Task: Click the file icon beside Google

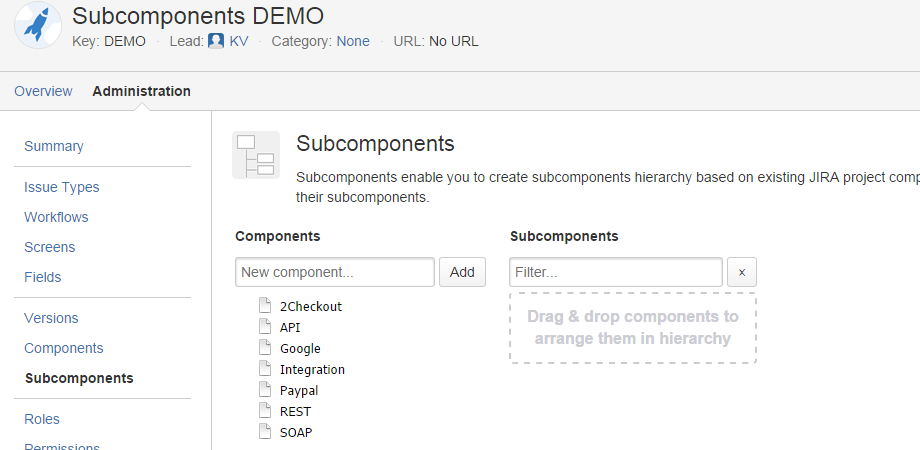Action: tap(265, 348)
